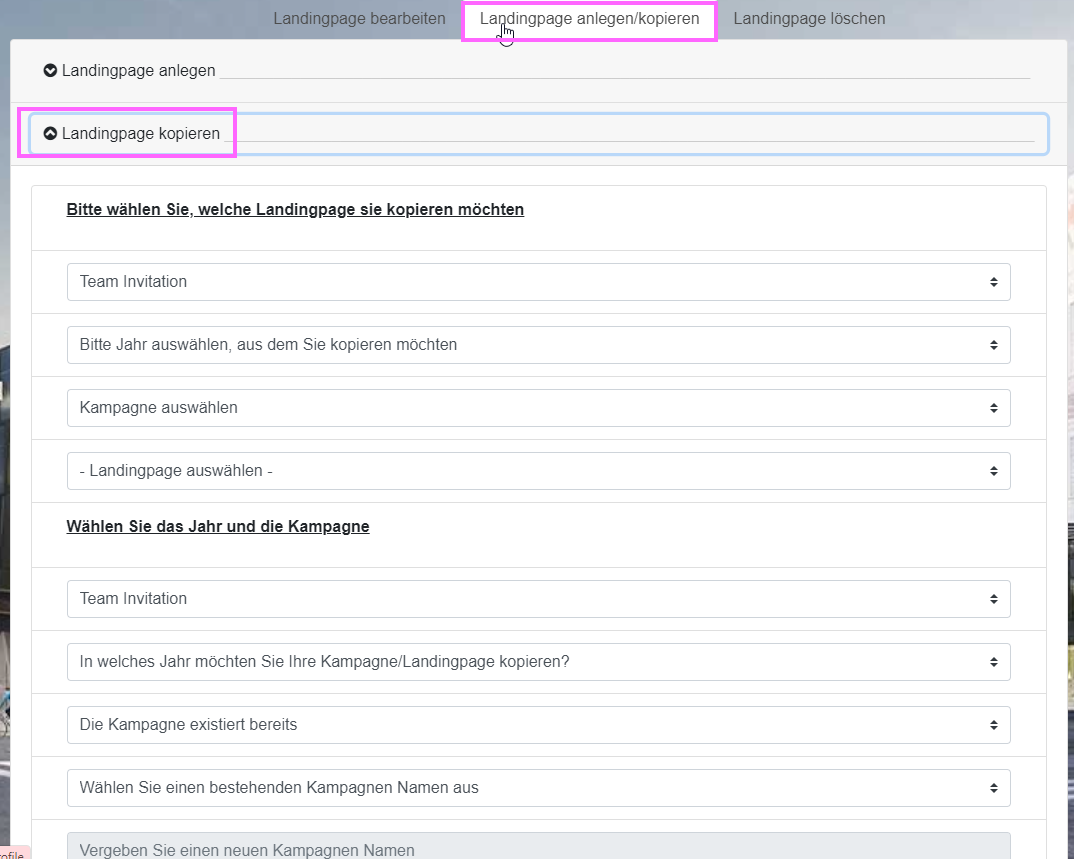Click the profile badge in bottom-left corner
The height and width of the screenshot is (859, 1074).
[12, 853]
